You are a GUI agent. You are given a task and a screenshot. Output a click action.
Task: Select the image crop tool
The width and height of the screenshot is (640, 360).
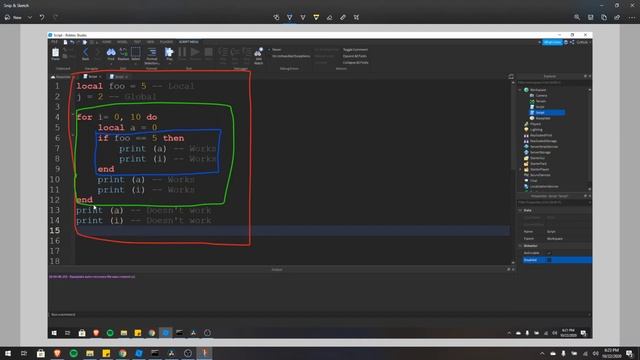pos(356,17)
